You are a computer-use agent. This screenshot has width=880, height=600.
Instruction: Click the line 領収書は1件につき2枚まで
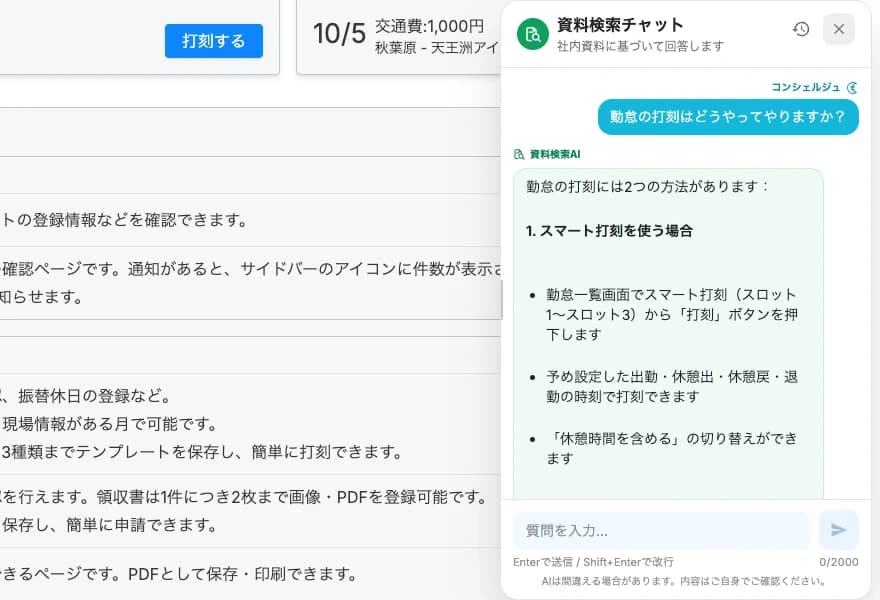pos(245,497)
